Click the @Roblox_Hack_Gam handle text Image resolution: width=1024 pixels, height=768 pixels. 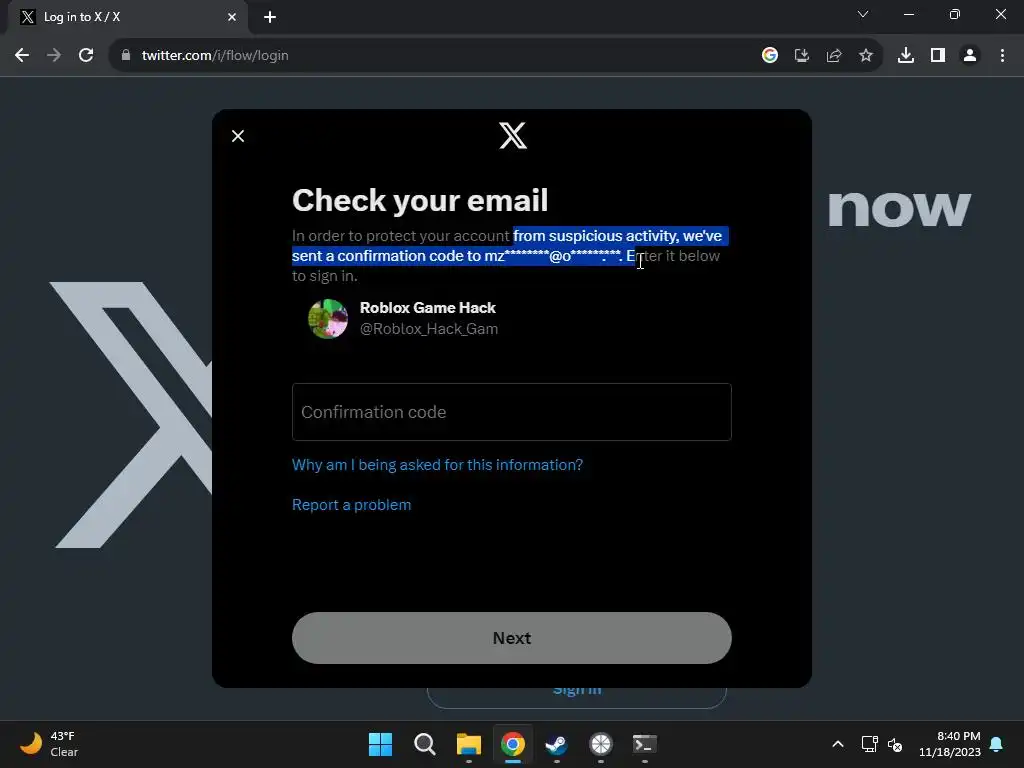(428, 328)
